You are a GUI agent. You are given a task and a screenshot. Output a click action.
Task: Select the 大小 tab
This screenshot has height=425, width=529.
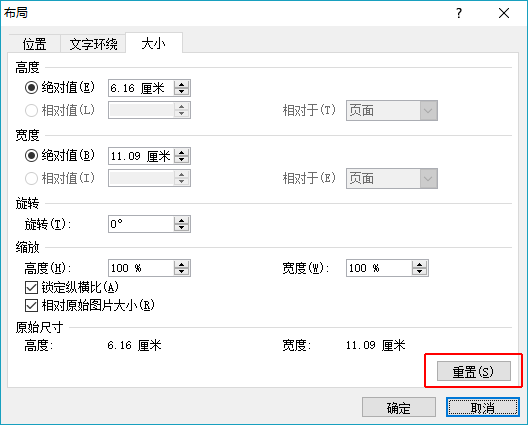tap(154, 43)
